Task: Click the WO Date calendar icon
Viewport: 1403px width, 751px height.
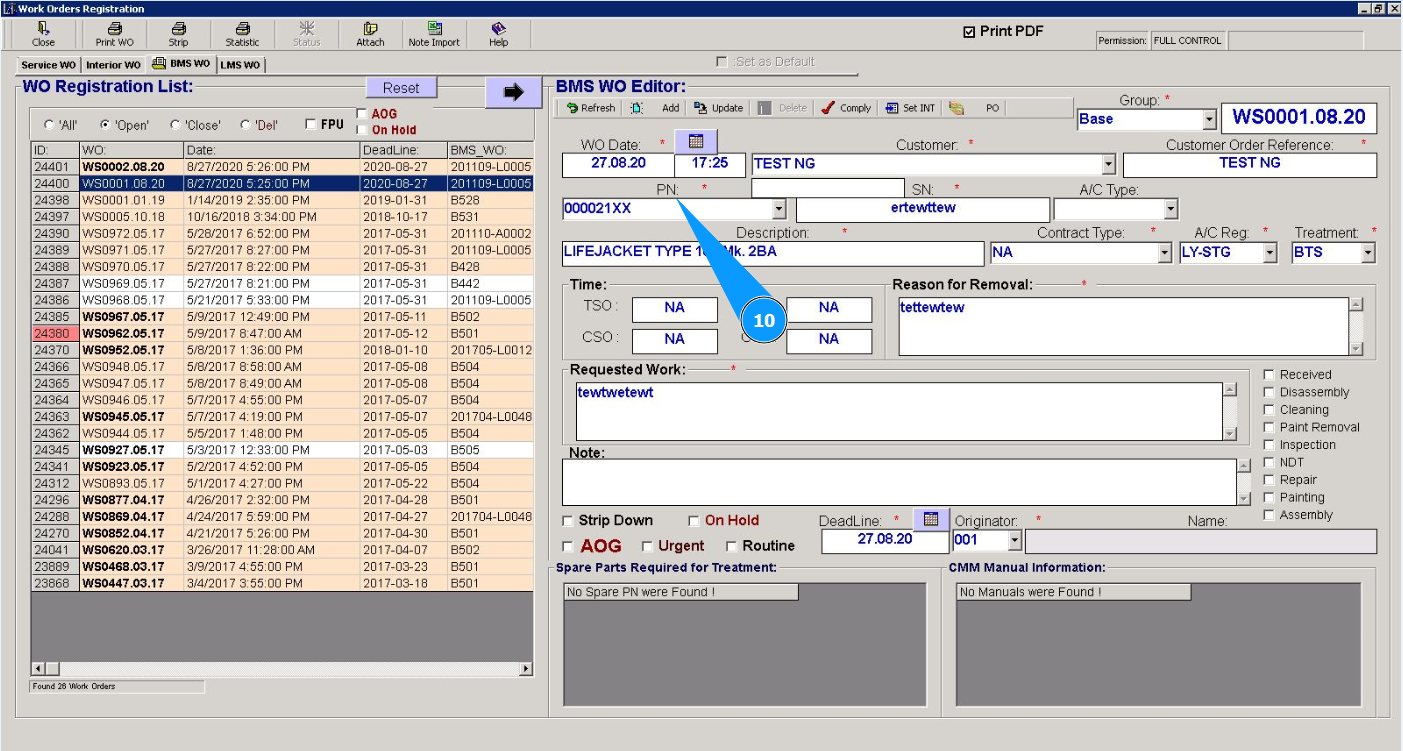Action: tap(696, 141)
